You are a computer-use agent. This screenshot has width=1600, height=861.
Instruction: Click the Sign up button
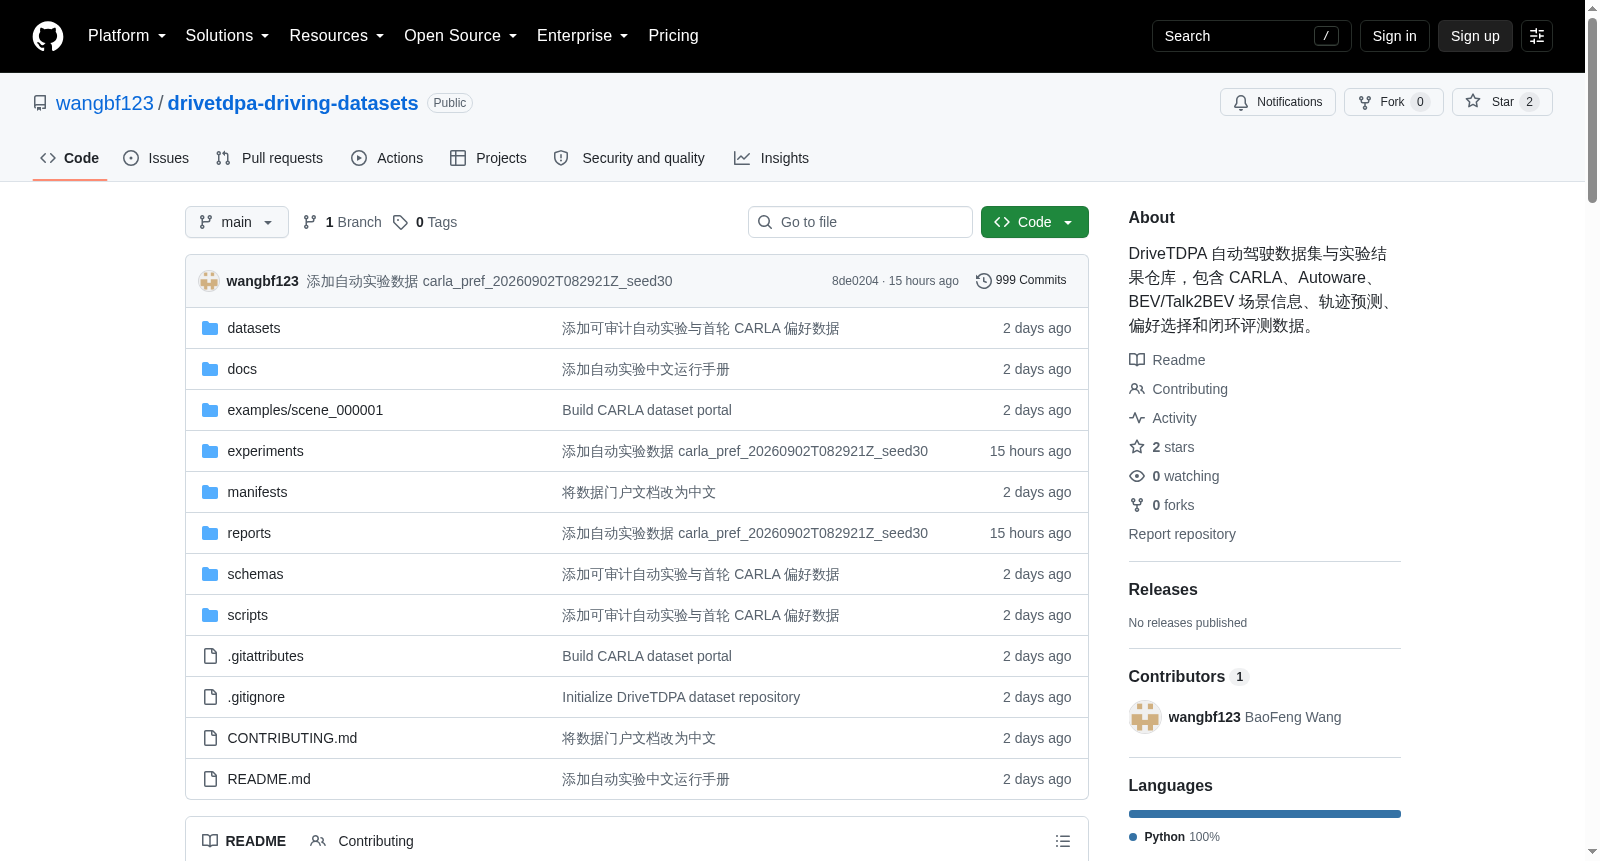point(1475,36)
